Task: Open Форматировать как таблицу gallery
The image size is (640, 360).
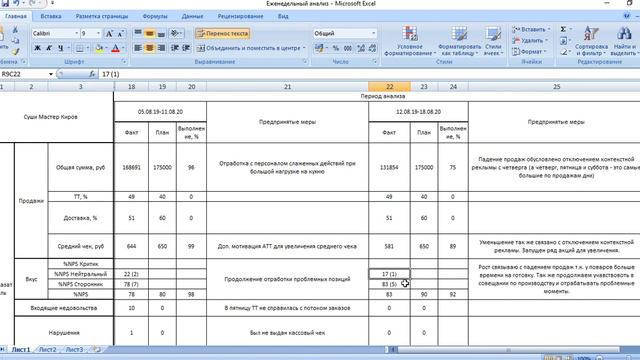Action: [x=459, y=41]
